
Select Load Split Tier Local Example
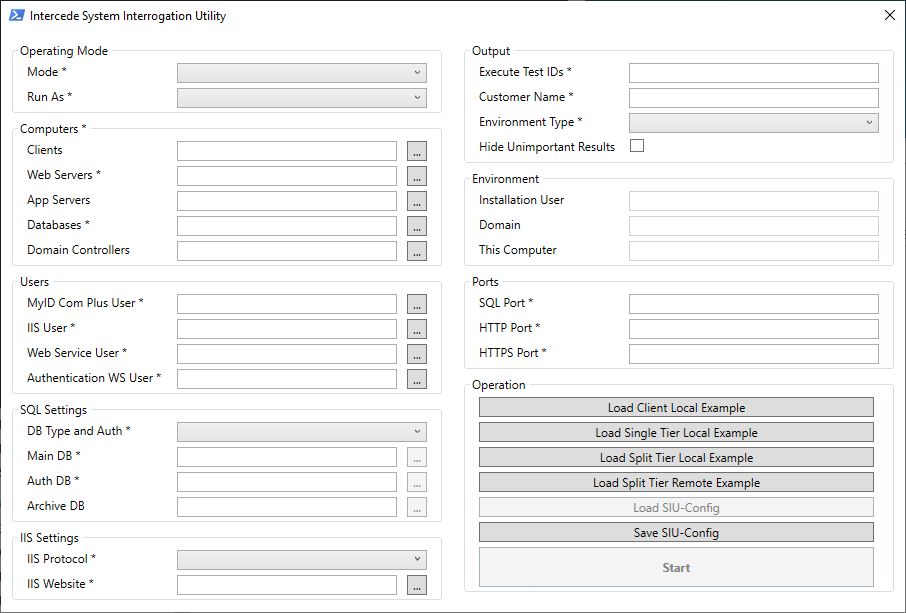click(676, 458)
